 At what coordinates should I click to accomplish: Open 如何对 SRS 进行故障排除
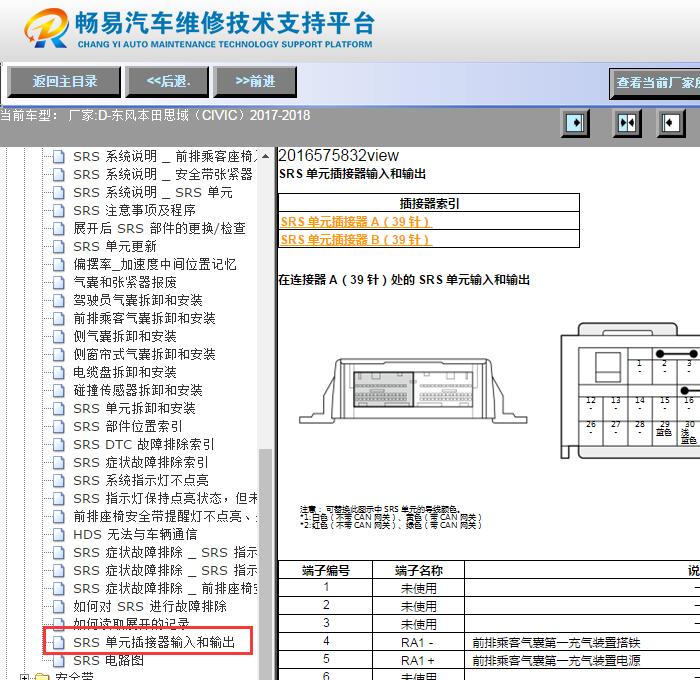pos(150,606)
